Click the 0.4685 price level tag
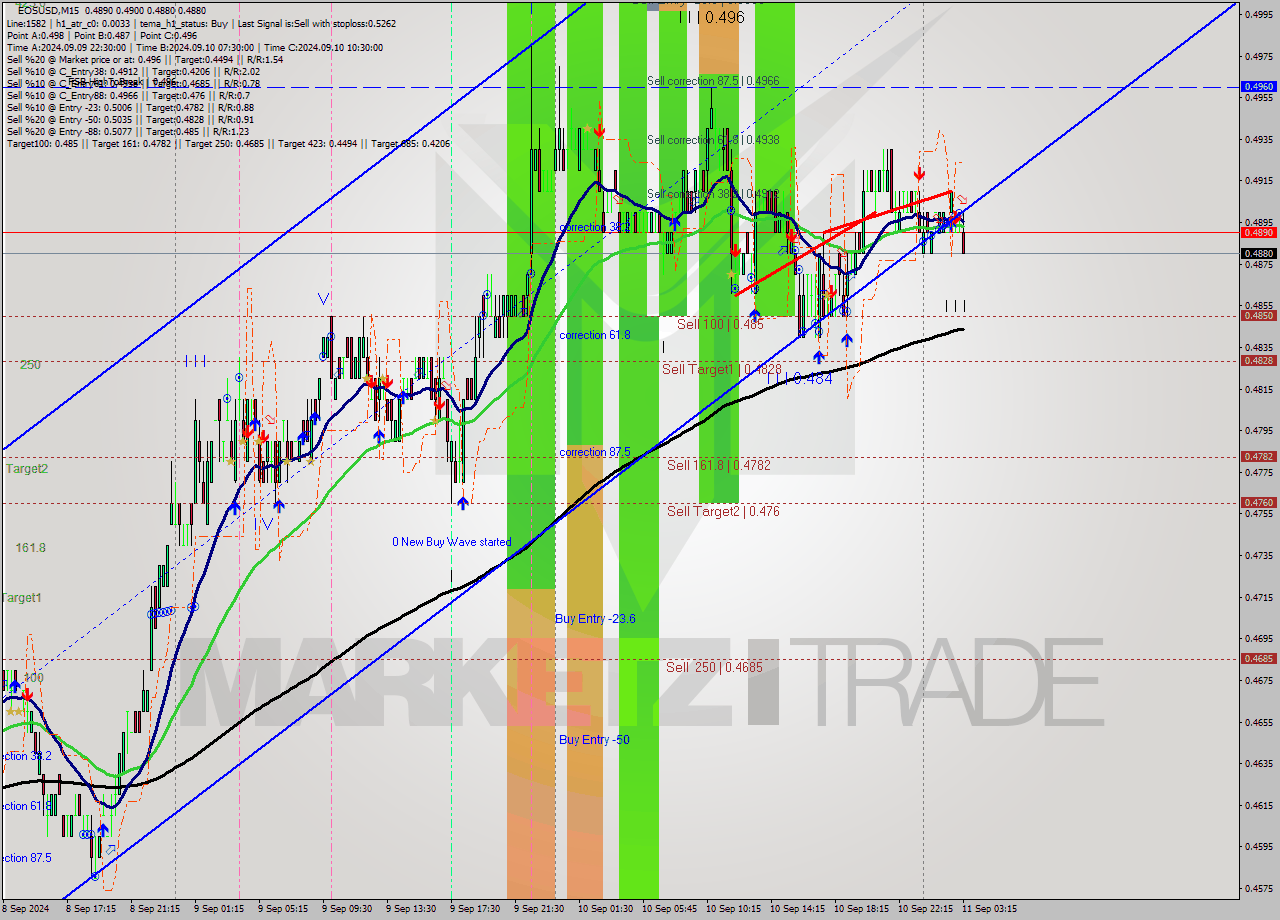Screen dimensions: 1280x920 [1258, 659]
